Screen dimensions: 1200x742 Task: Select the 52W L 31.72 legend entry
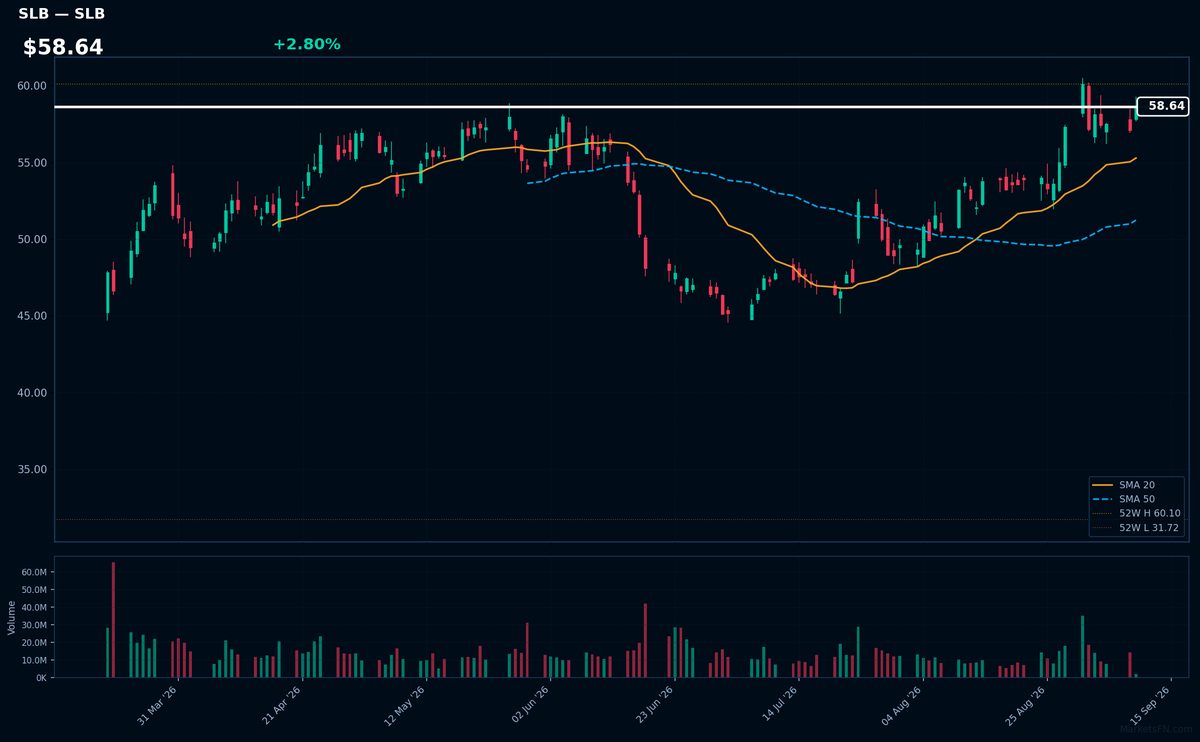tap(1138, 527)
